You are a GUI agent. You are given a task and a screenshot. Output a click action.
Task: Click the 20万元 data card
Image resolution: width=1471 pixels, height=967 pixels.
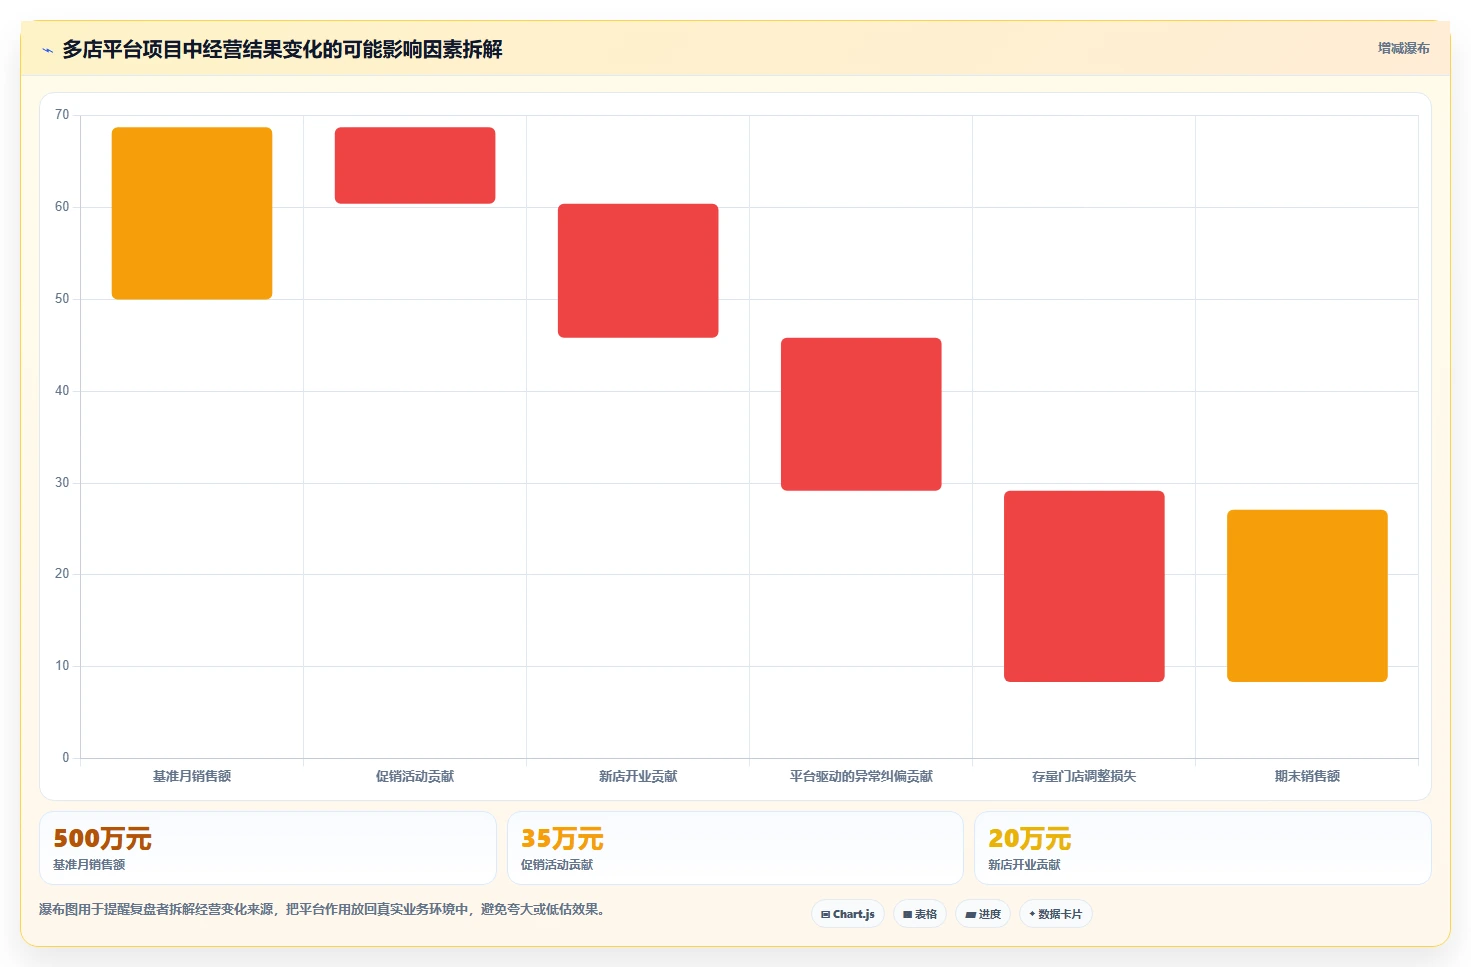point(1203,848)
